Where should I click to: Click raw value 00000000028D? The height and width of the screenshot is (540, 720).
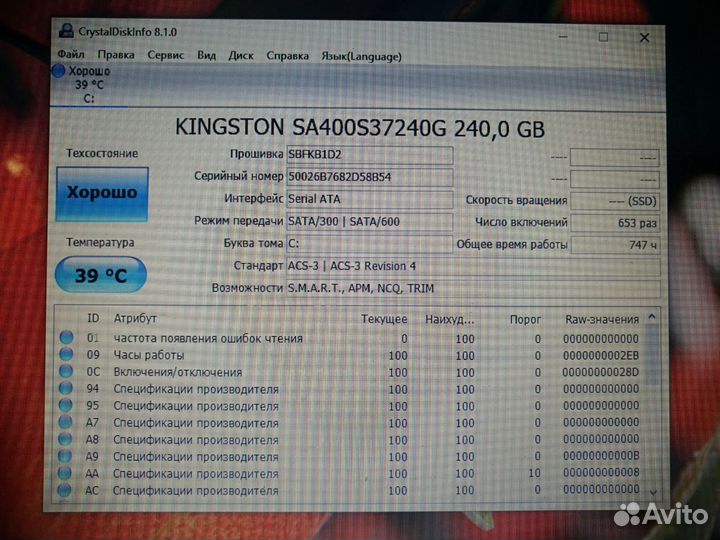(601, 372)
